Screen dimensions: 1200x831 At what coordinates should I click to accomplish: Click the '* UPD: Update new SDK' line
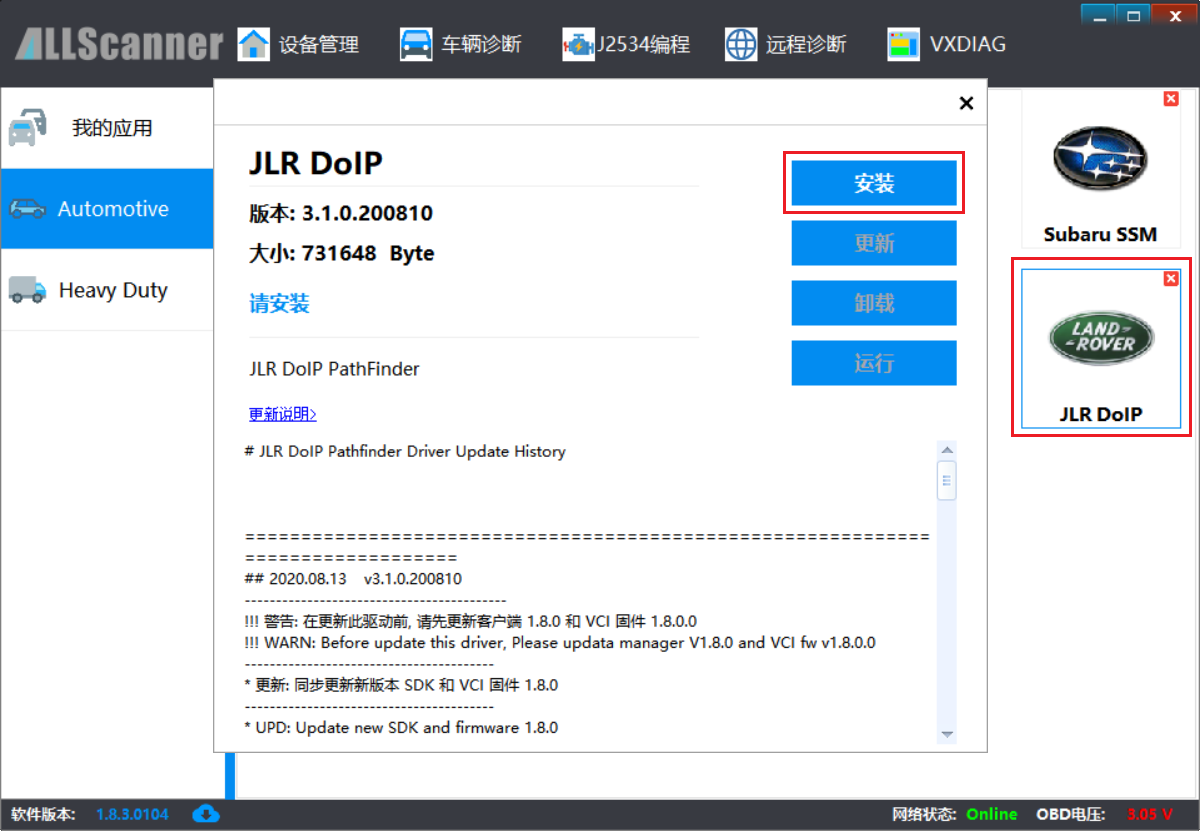click(x=401, y=728)
